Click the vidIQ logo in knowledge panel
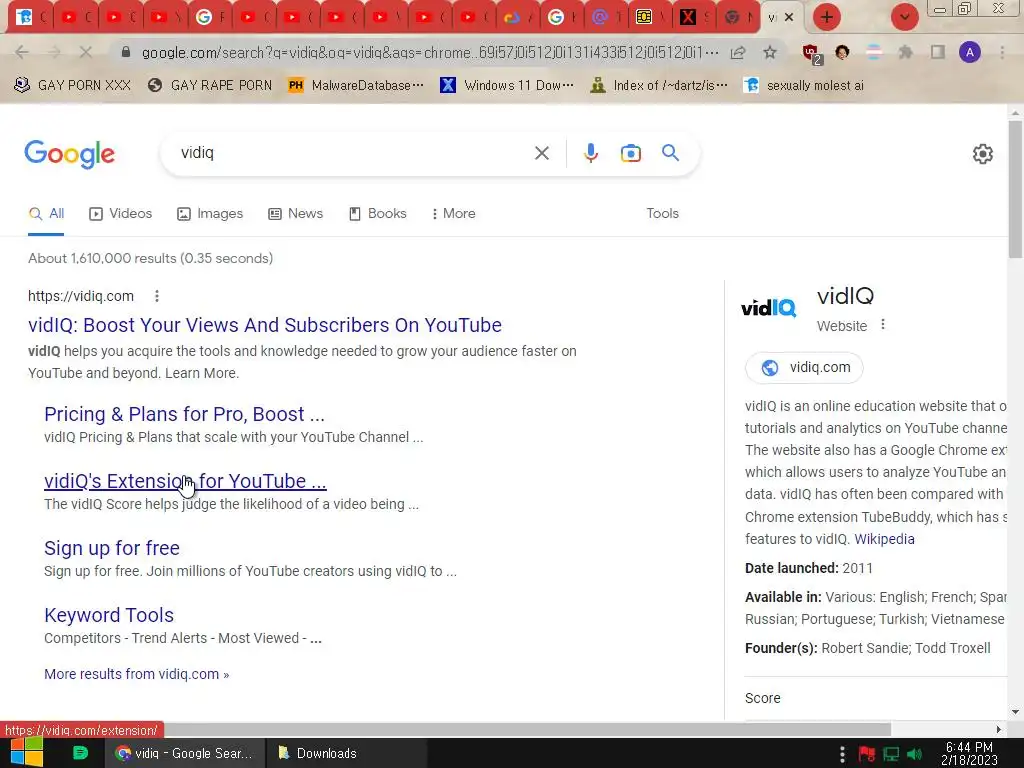 [768, 308]
